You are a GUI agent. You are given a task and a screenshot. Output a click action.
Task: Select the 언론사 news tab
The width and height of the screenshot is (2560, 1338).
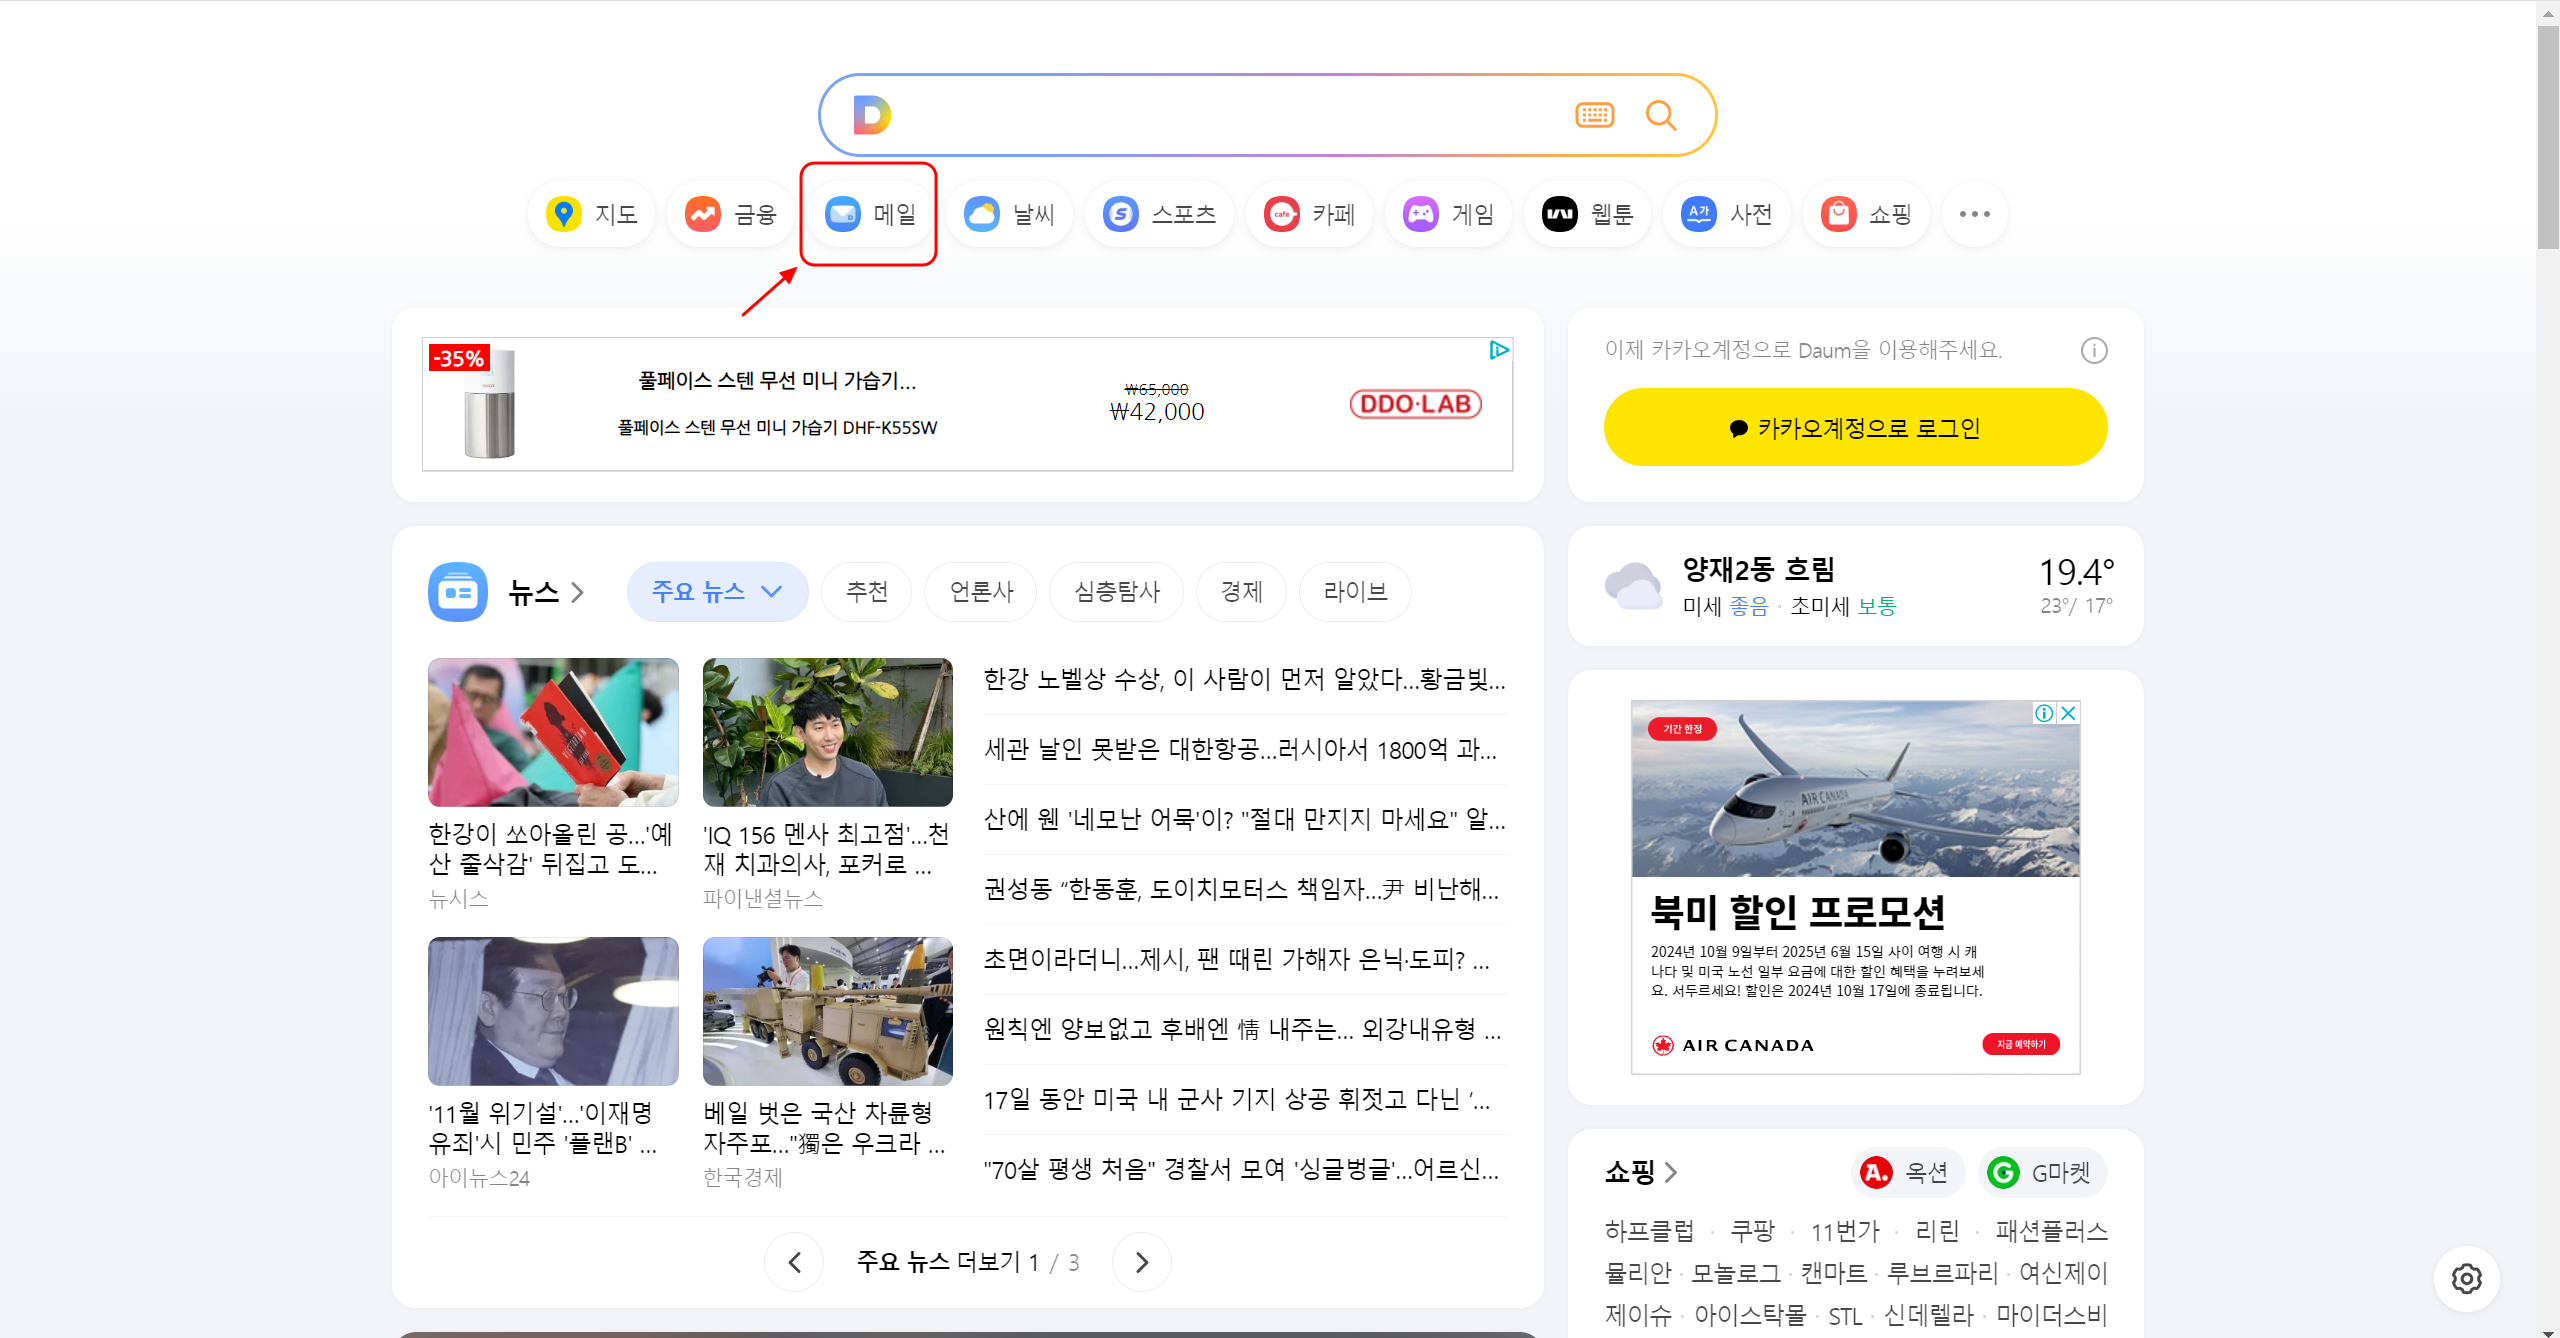point(980,592)
